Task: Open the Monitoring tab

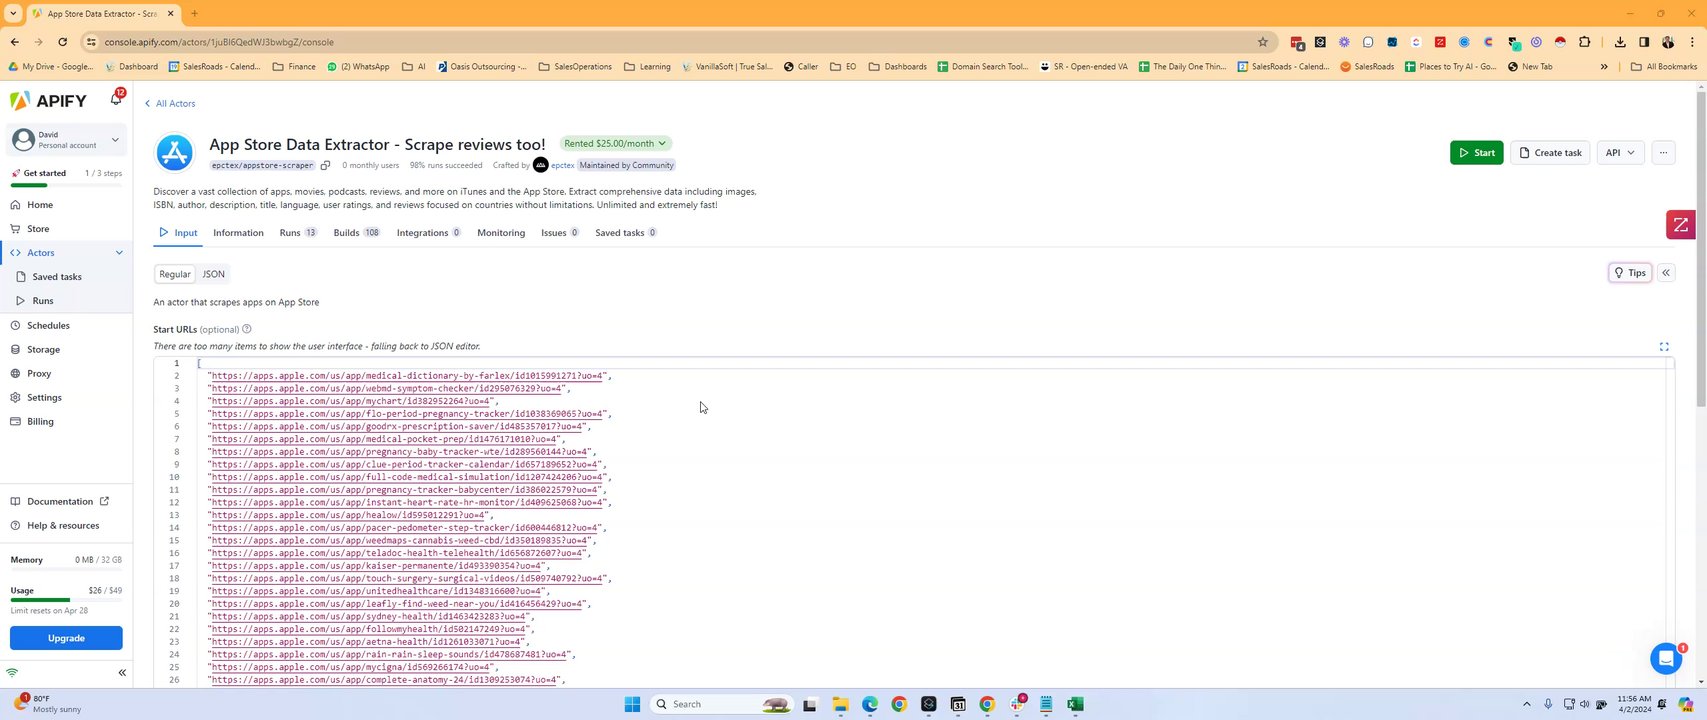Action: click(501, 233)
